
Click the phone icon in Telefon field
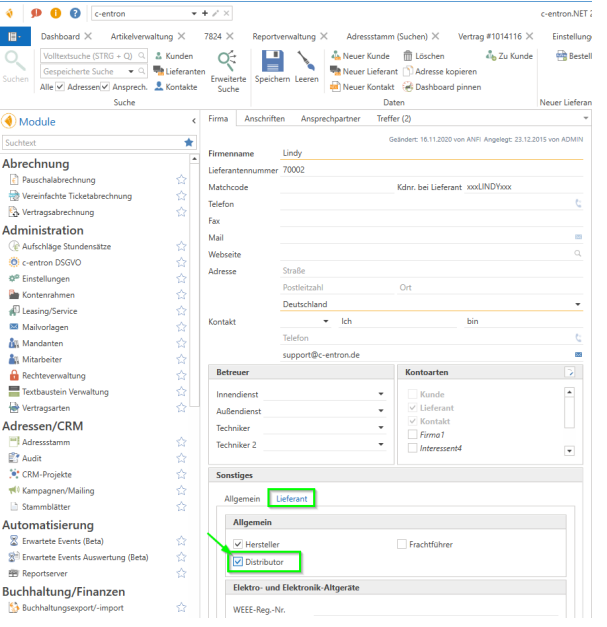click(578, 203)
